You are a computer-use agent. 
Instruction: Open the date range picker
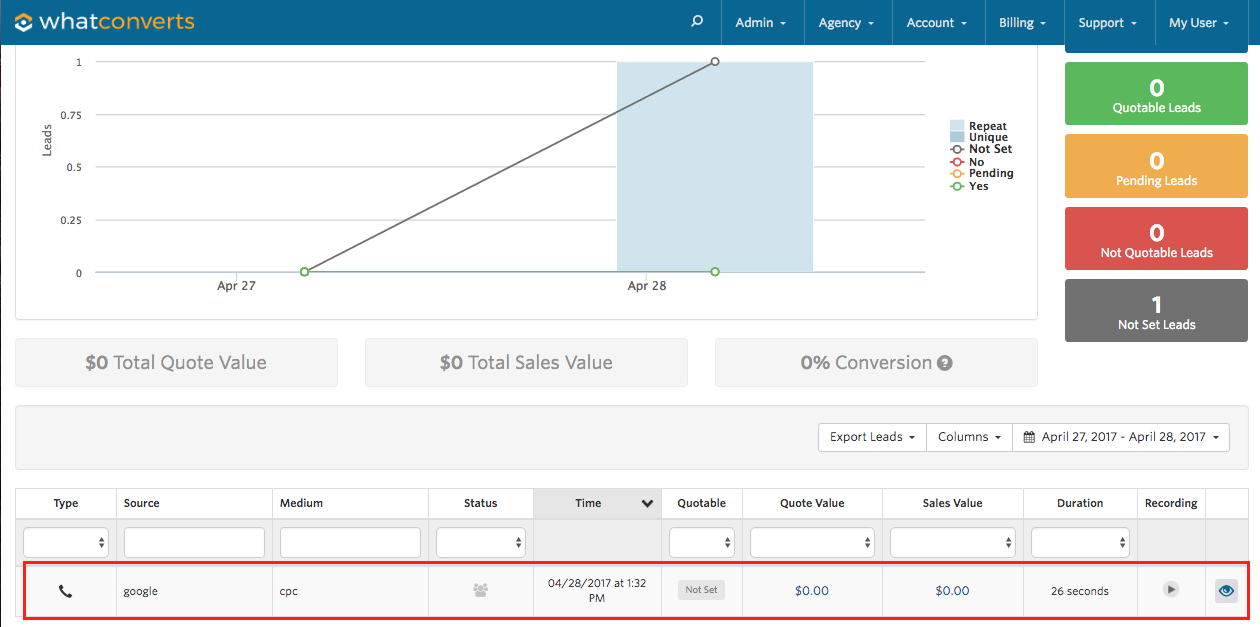click(x=1120, y=437)
